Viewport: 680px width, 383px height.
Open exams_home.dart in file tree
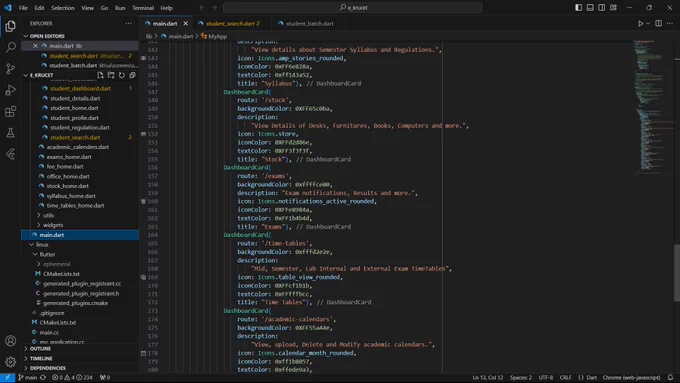[69, 157]
